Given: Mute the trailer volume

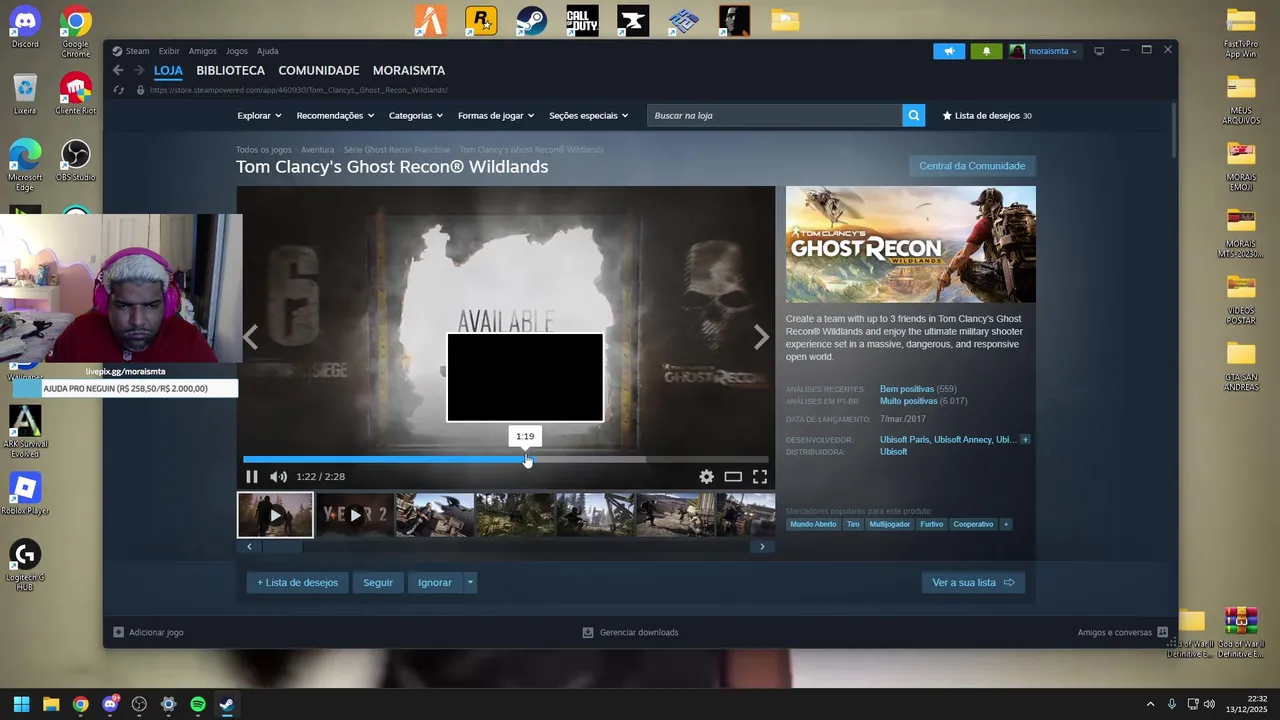Looking at the screenshot, I should point(278,477).
